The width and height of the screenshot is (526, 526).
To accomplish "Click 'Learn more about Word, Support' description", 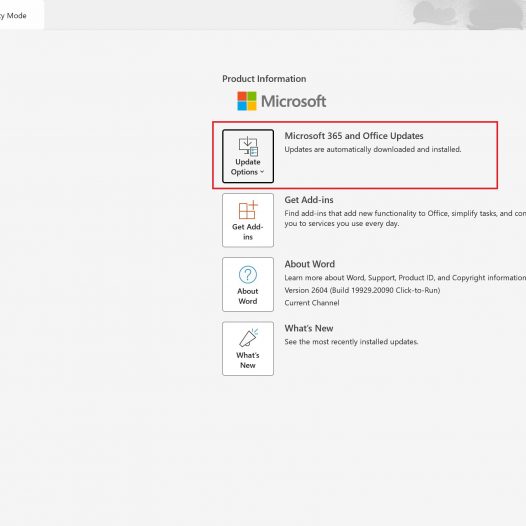I will [405, 278].
